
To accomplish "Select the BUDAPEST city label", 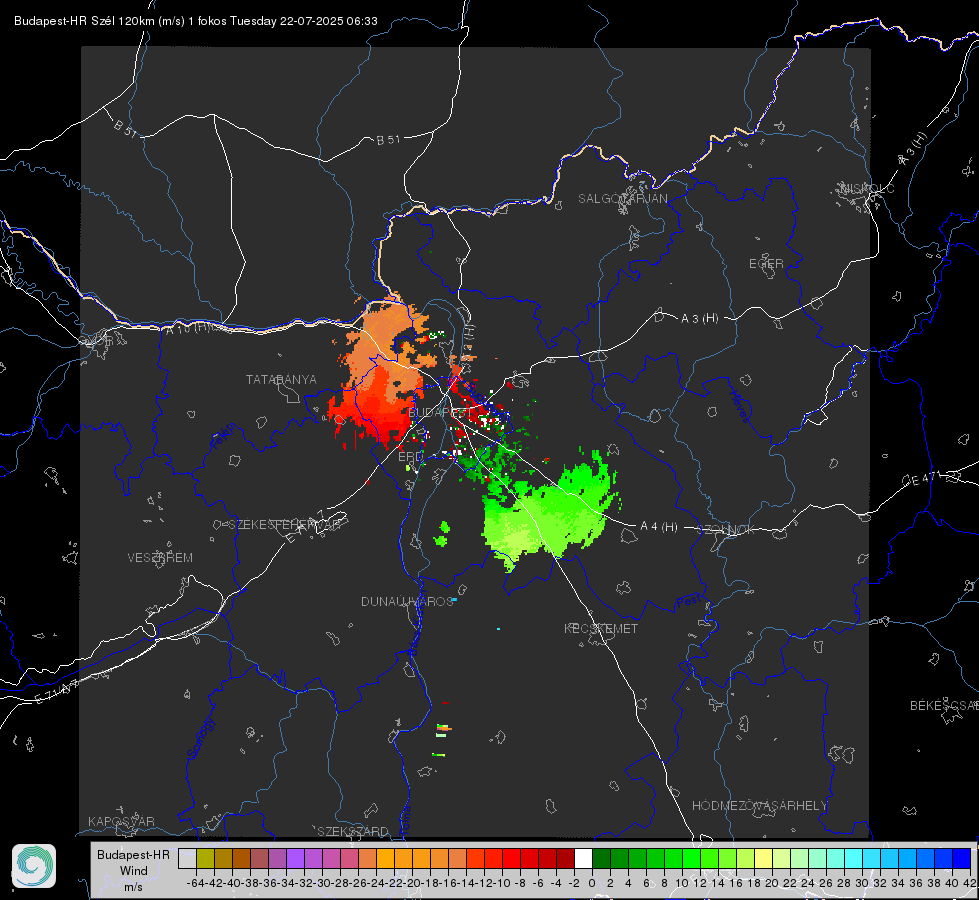I will (439, 413).
